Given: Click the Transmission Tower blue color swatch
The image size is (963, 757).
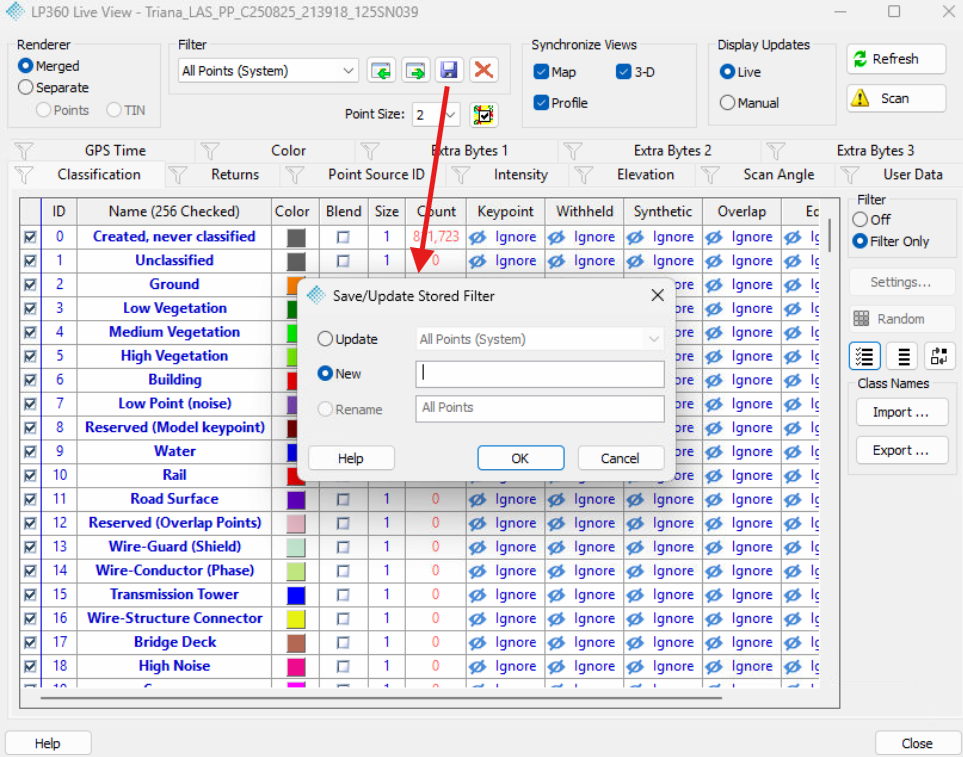Looking at the screenshot, I should 296,595.
